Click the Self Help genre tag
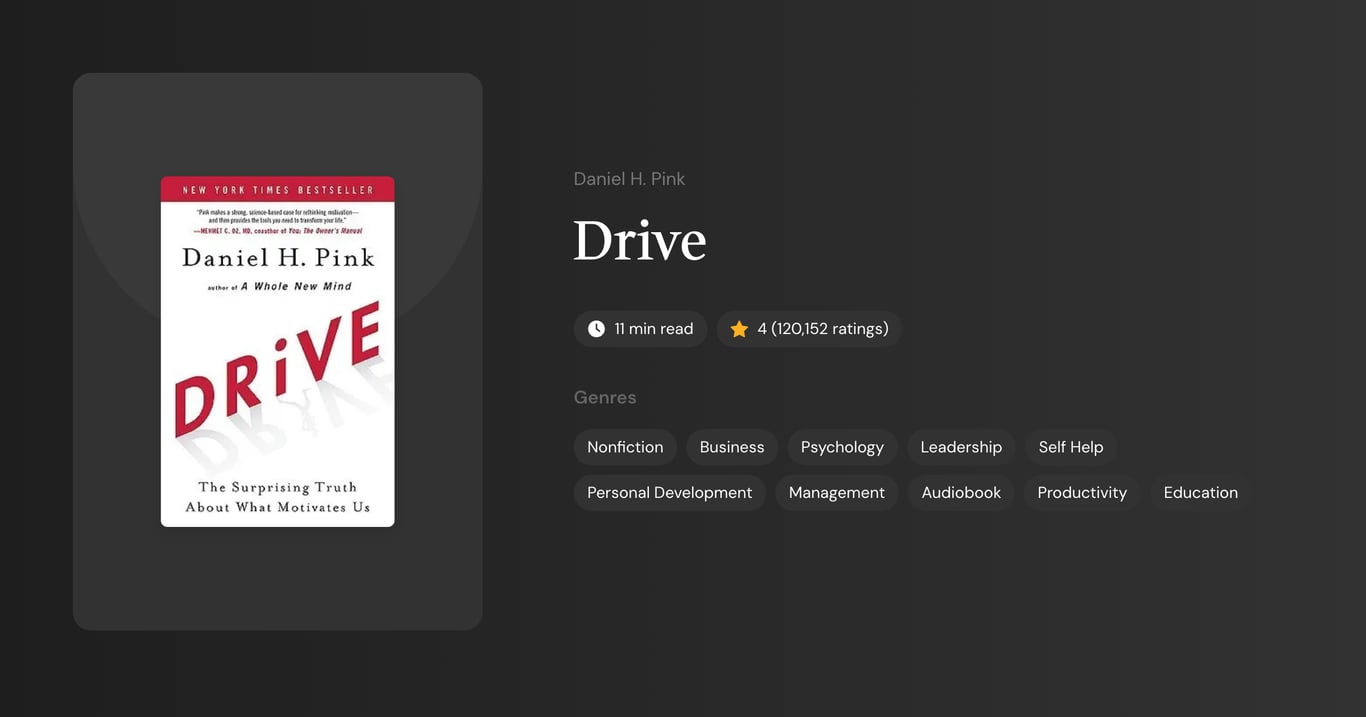 click(1071, 447)
